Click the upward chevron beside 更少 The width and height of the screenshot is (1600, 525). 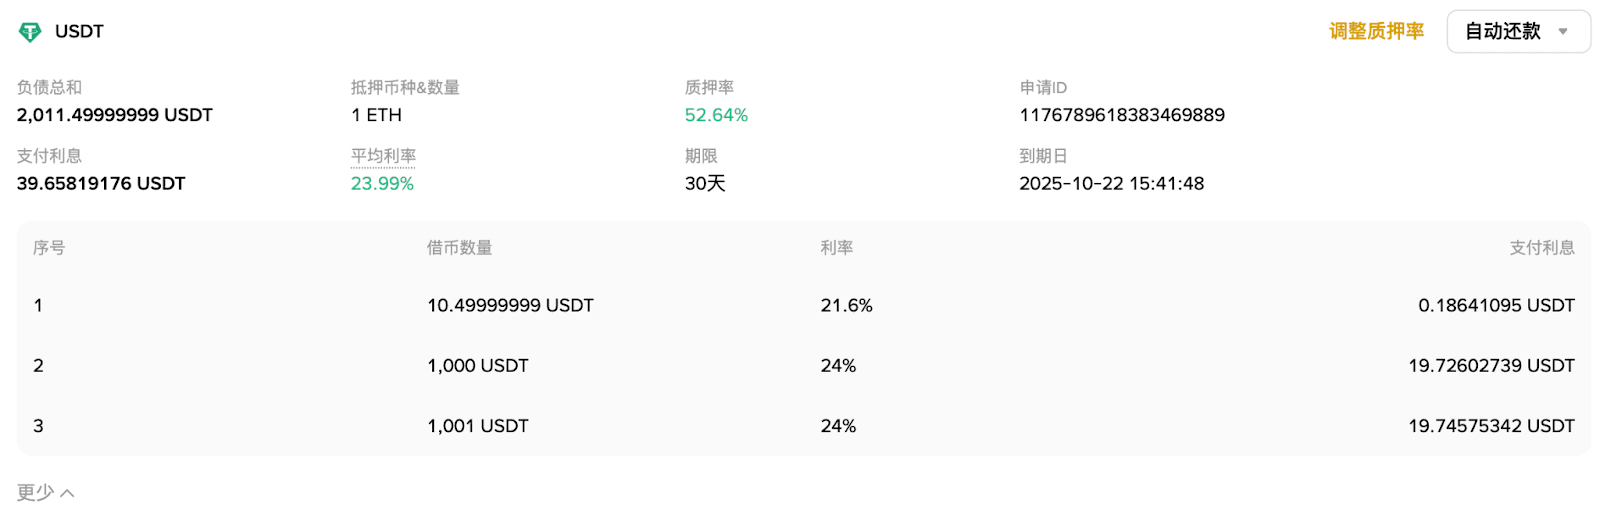[67, 493]
